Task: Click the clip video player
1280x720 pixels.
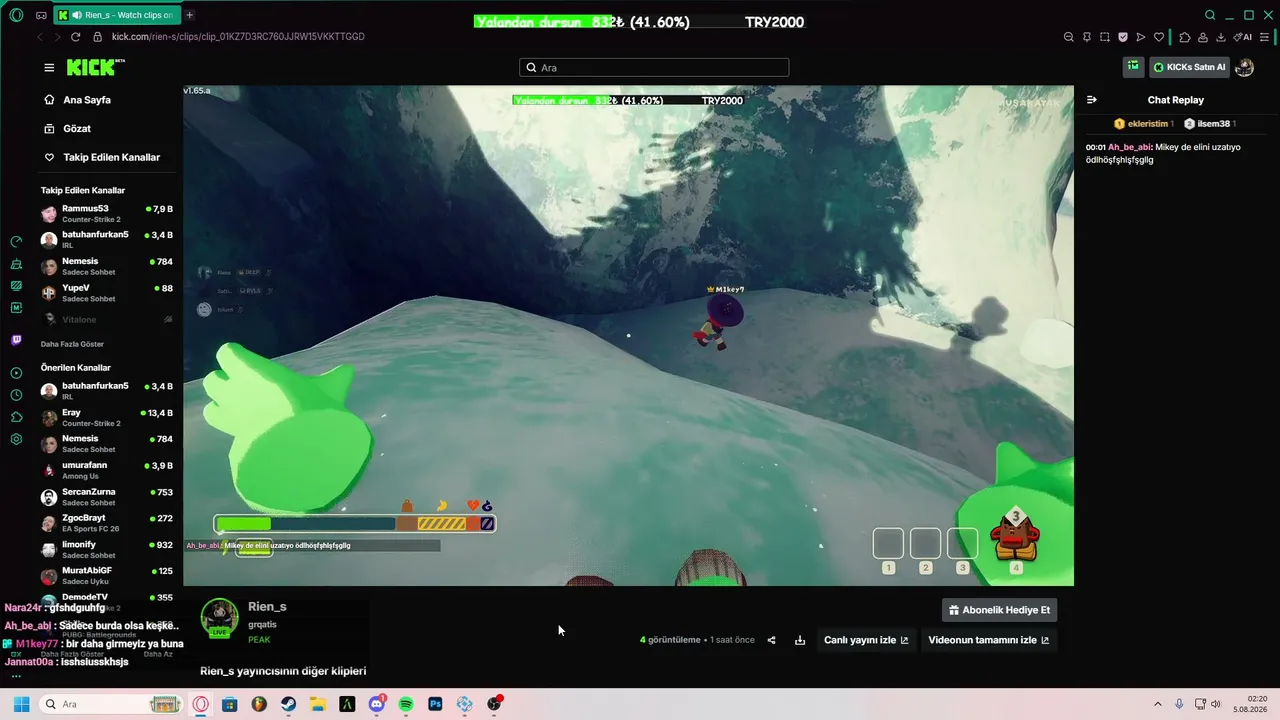Action: (x=628, y=335)
